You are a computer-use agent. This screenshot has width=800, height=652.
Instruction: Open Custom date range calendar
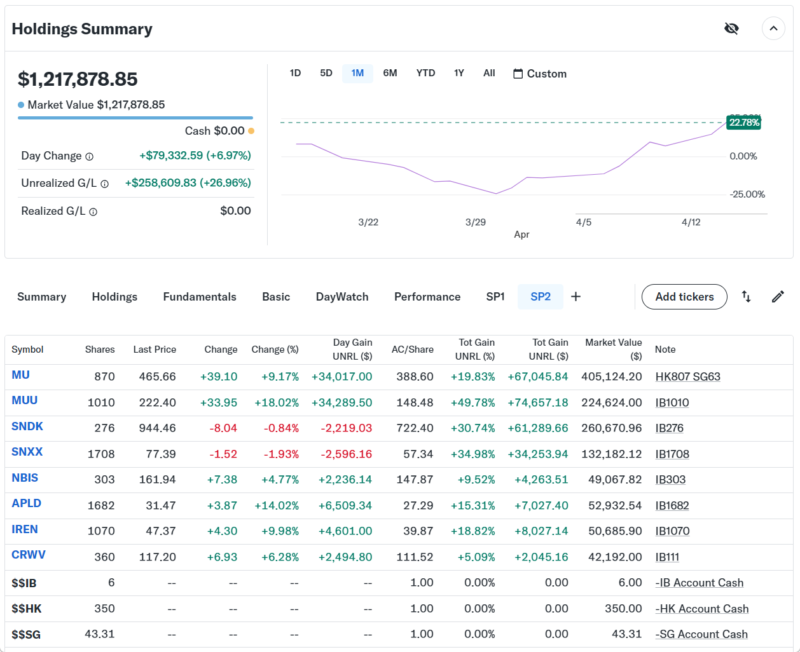[x=540, y=74]
